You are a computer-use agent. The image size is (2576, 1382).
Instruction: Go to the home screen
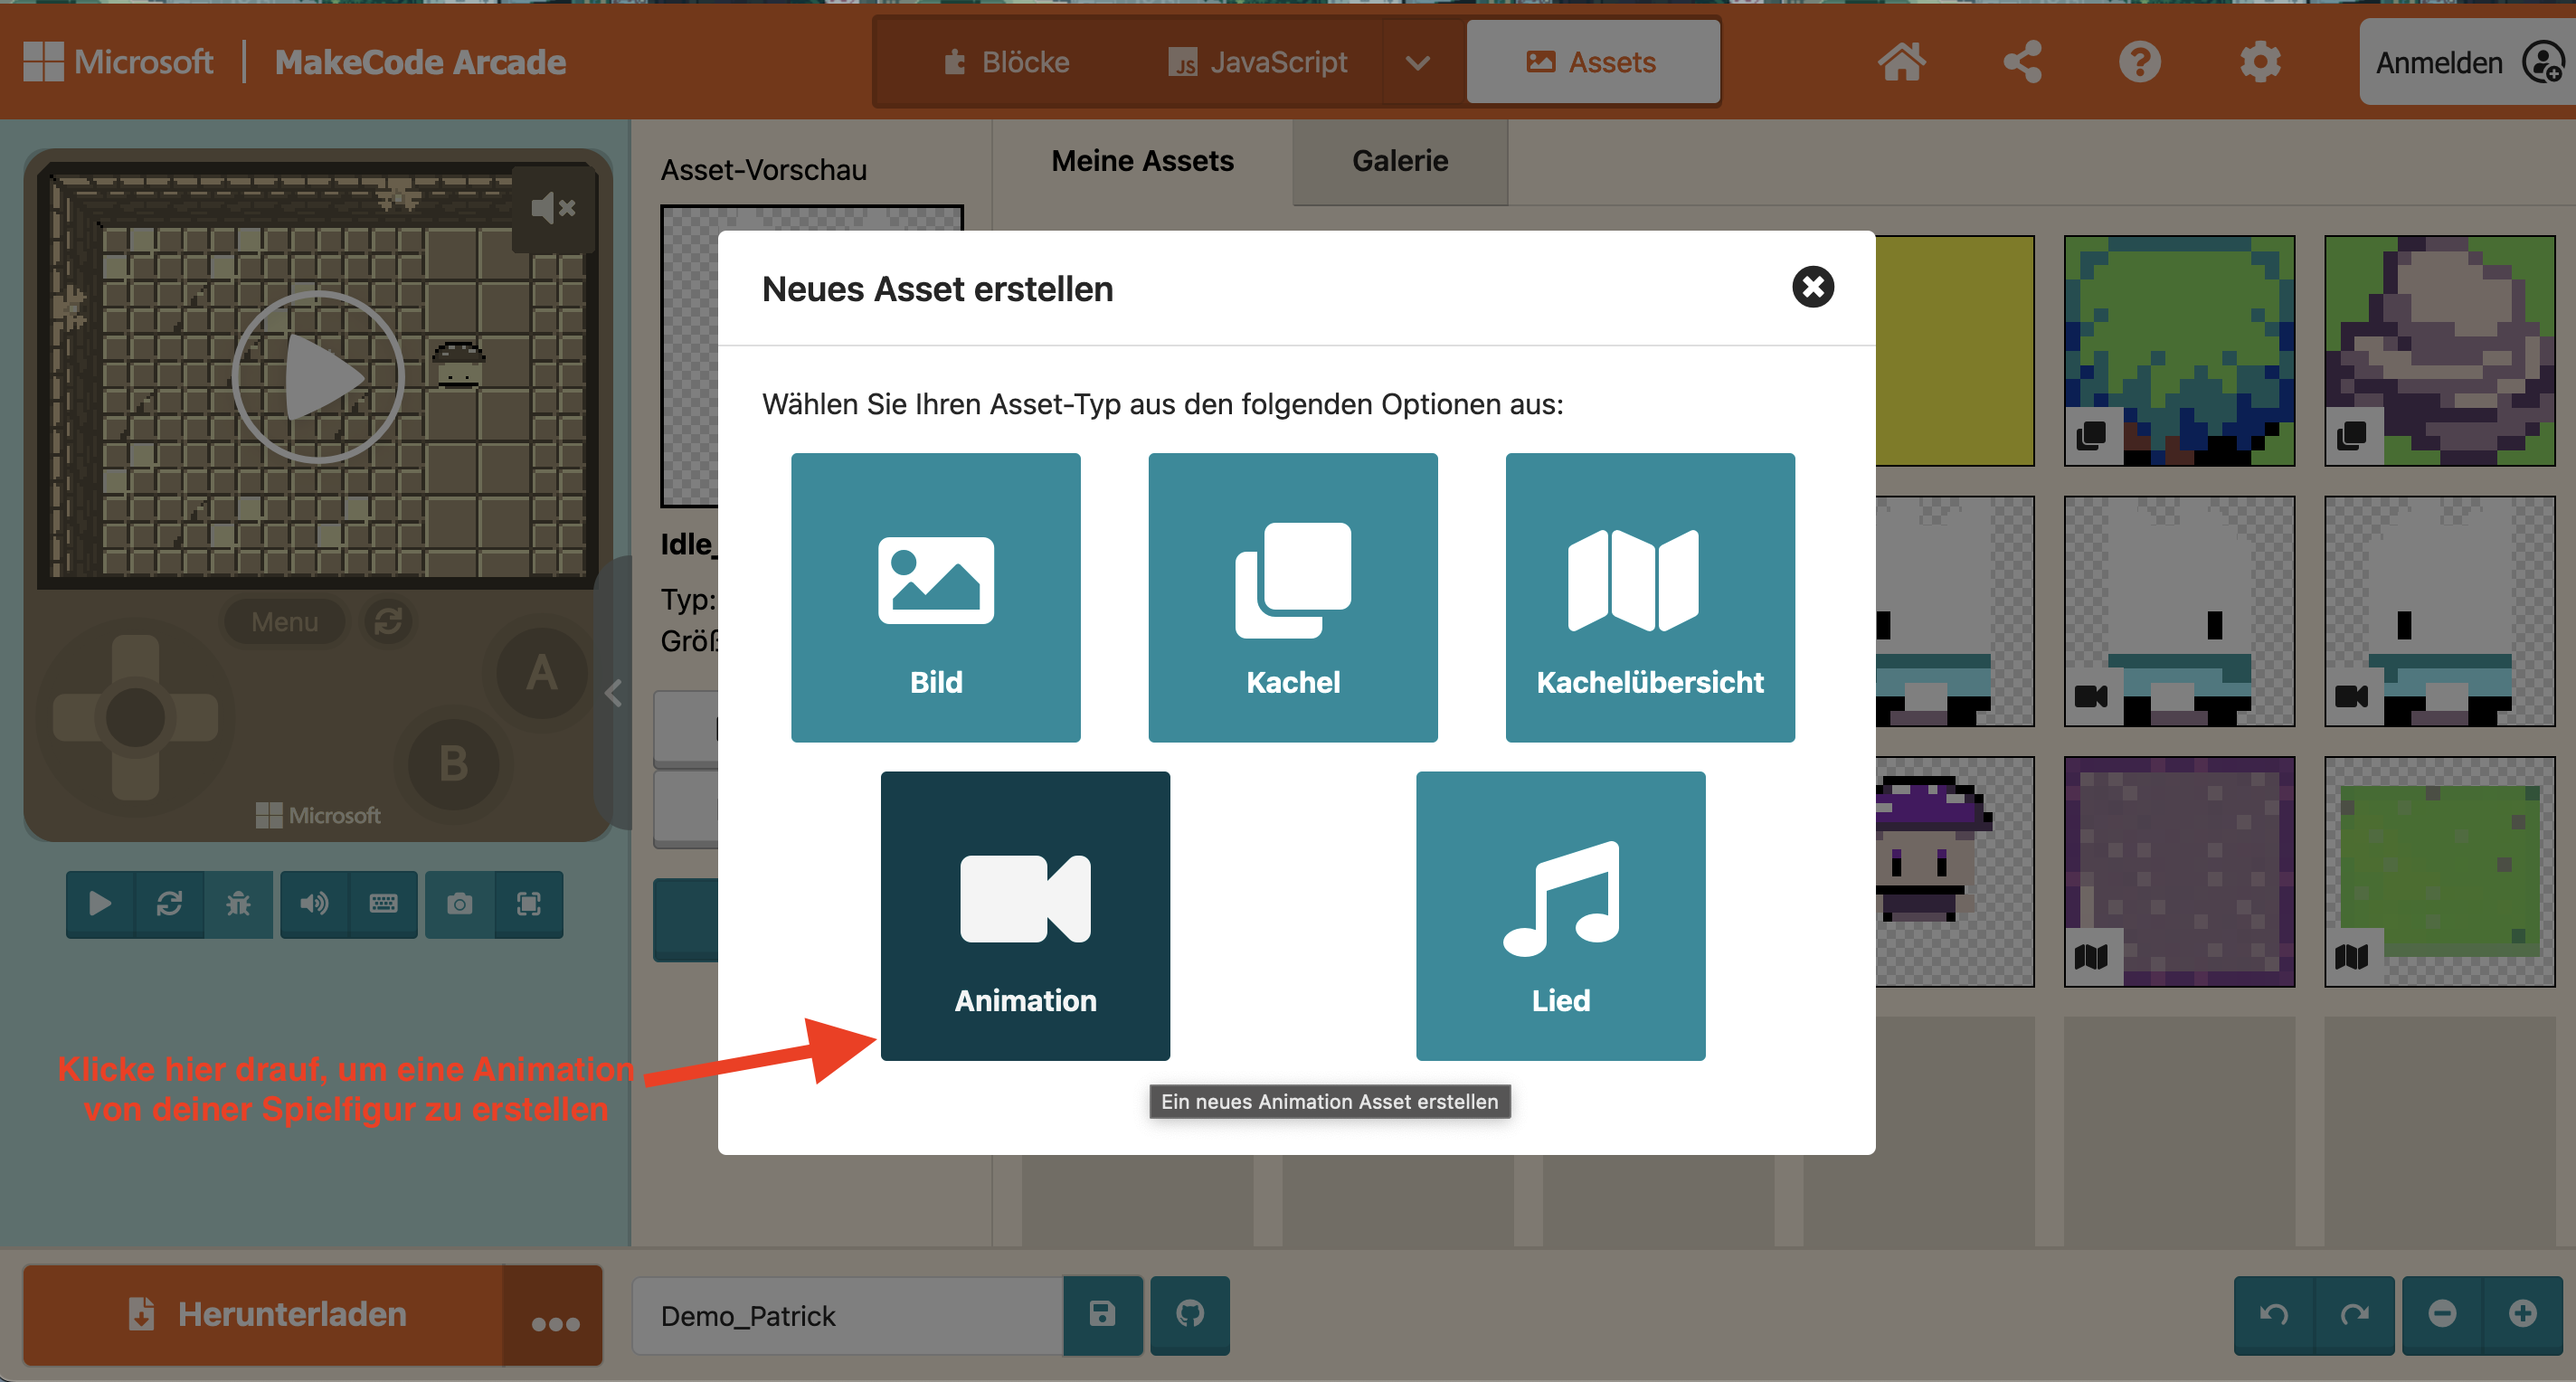(1900, 62)
